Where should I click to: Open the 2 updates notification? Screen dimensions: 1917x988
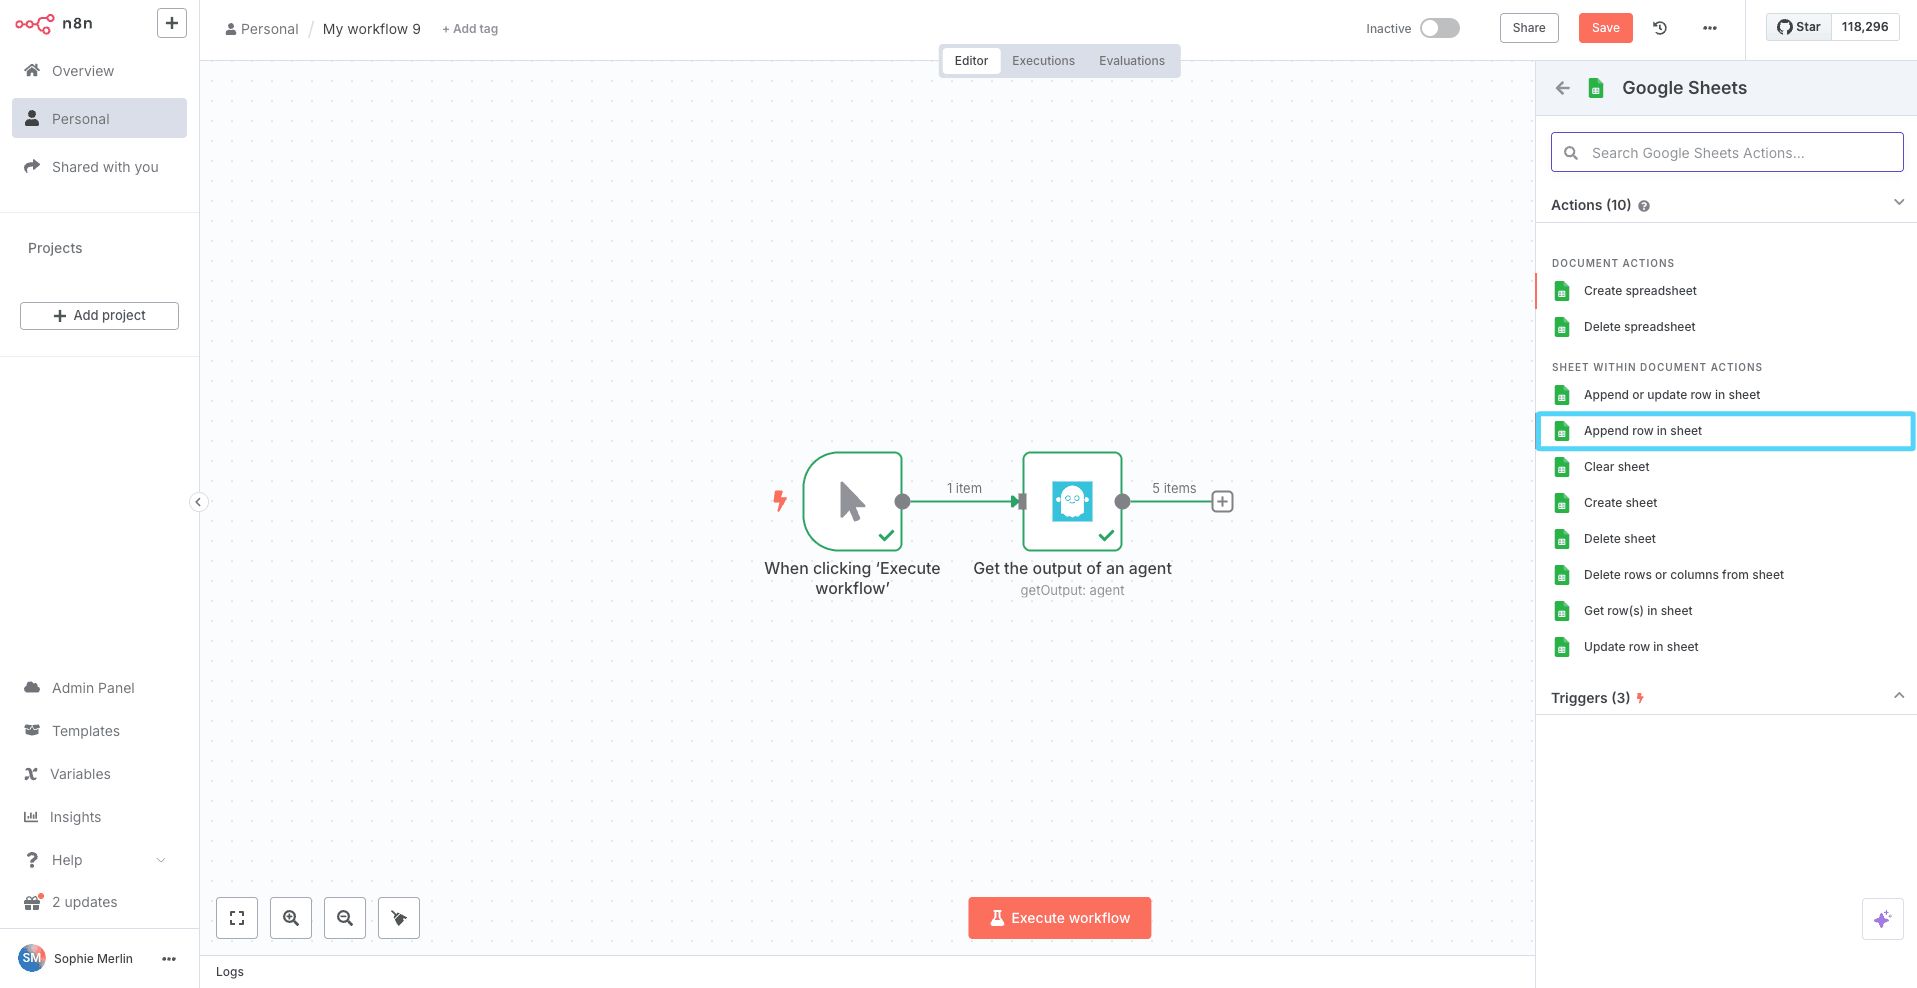point(99,902)
